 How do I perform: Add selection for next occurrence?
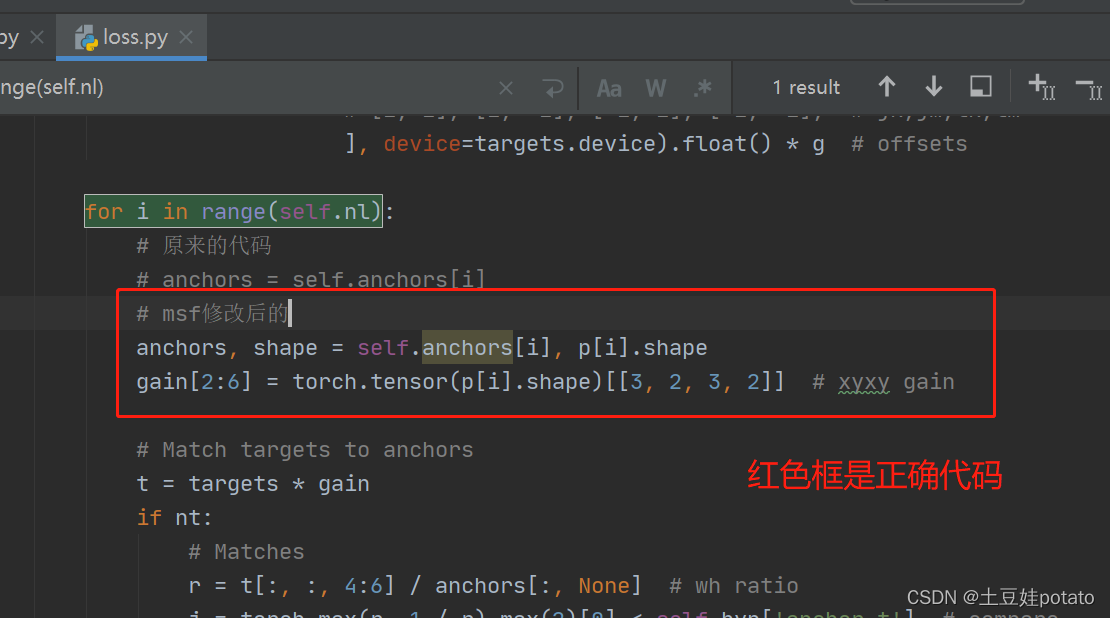(1041, 87)
